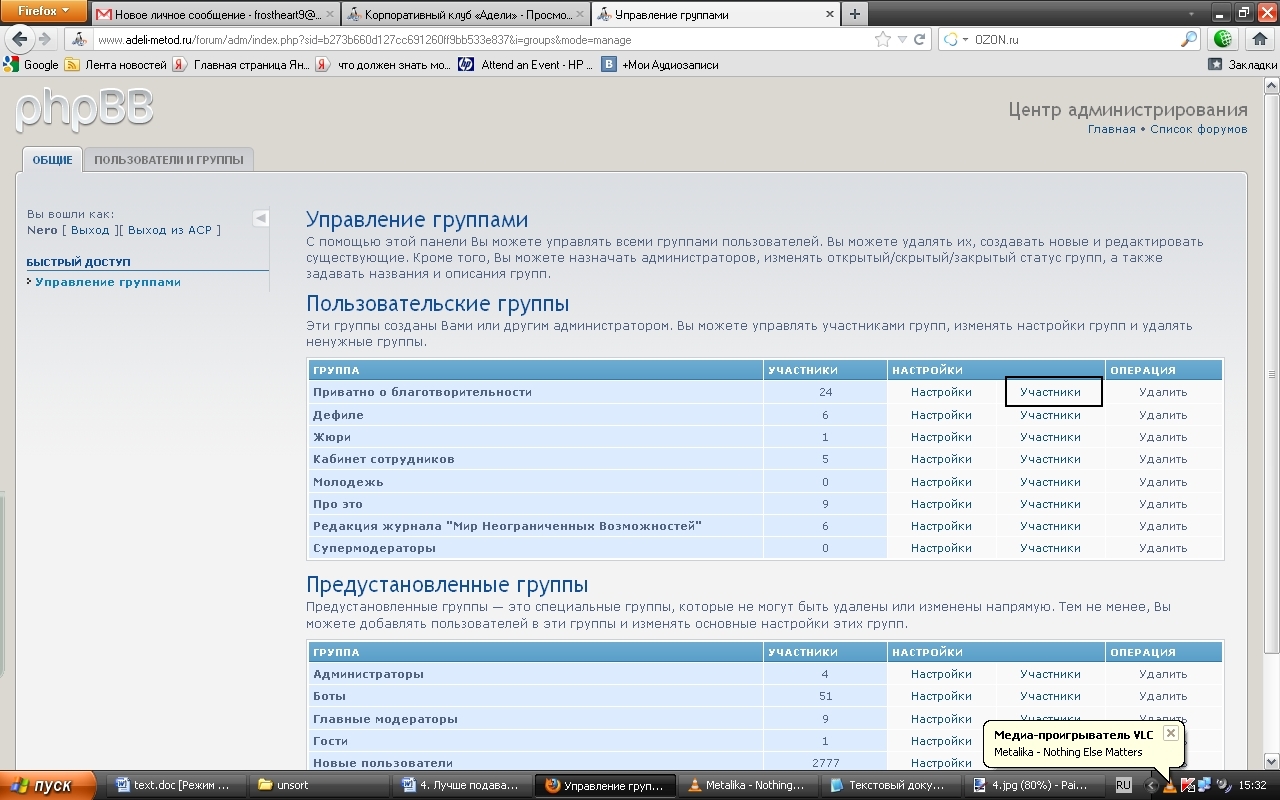Open Участники for the Про это group

point(1050,504)
